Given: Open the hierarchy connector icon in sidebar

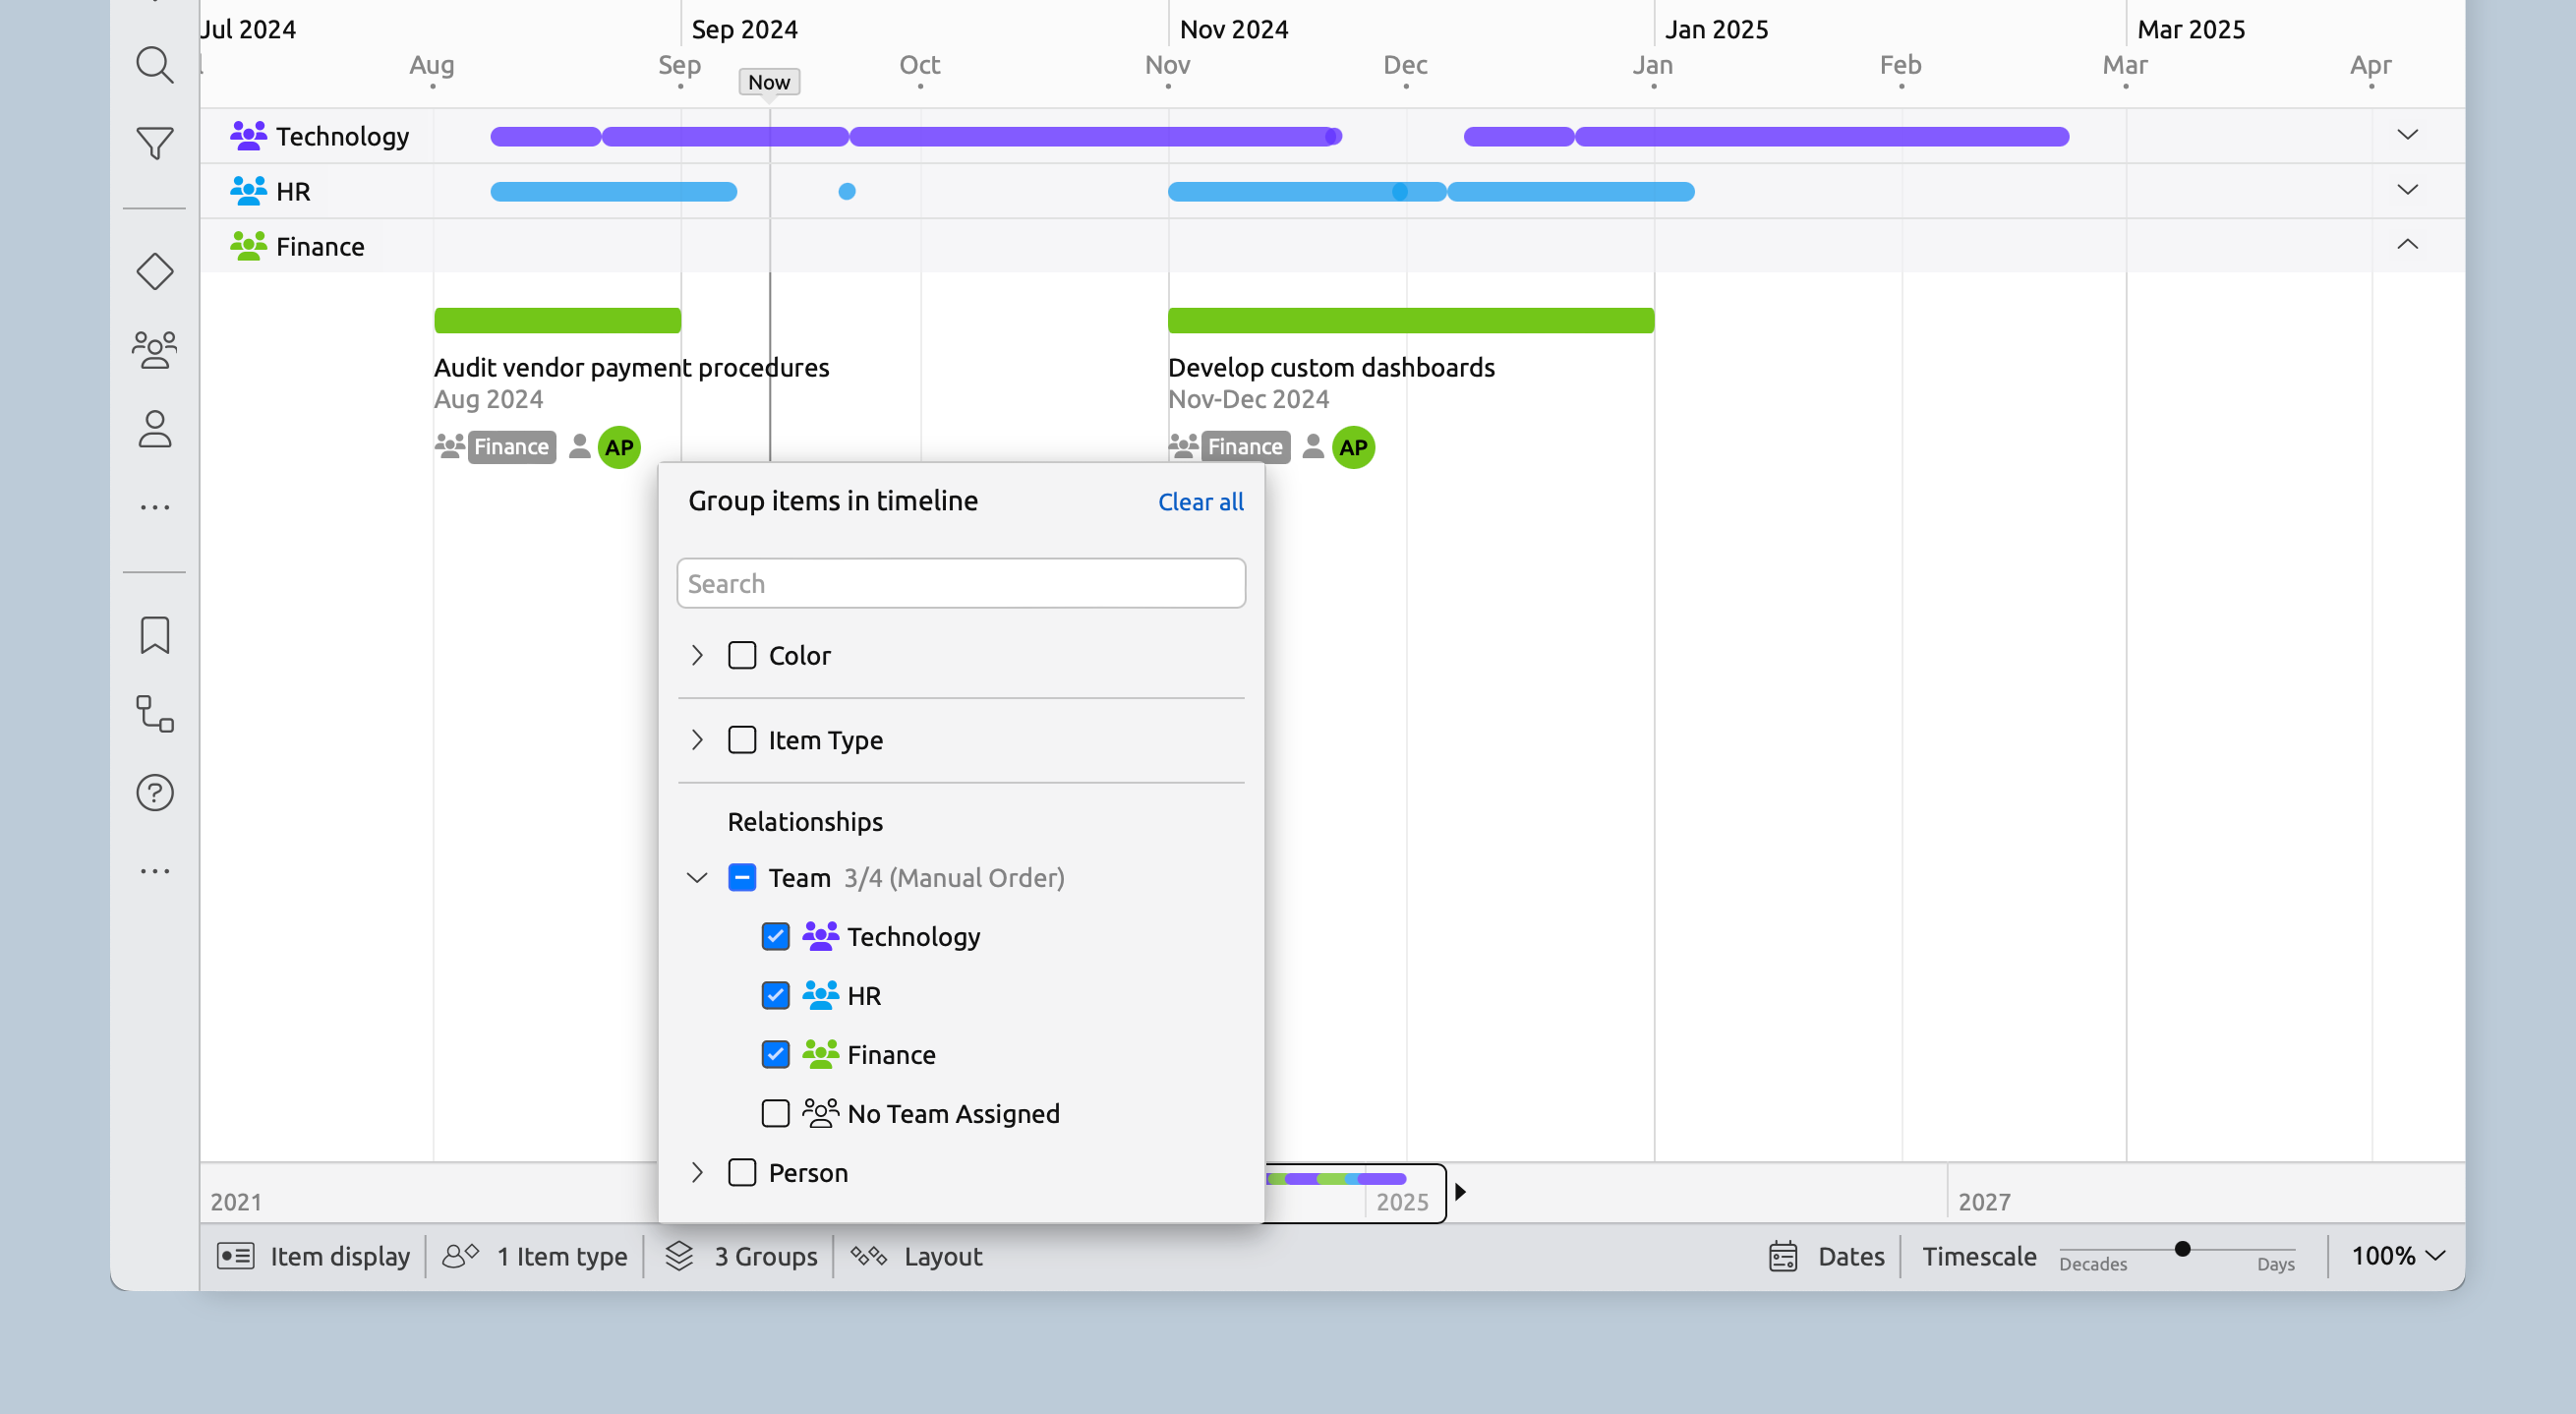Looking at the screenshot, I should 155,714.
